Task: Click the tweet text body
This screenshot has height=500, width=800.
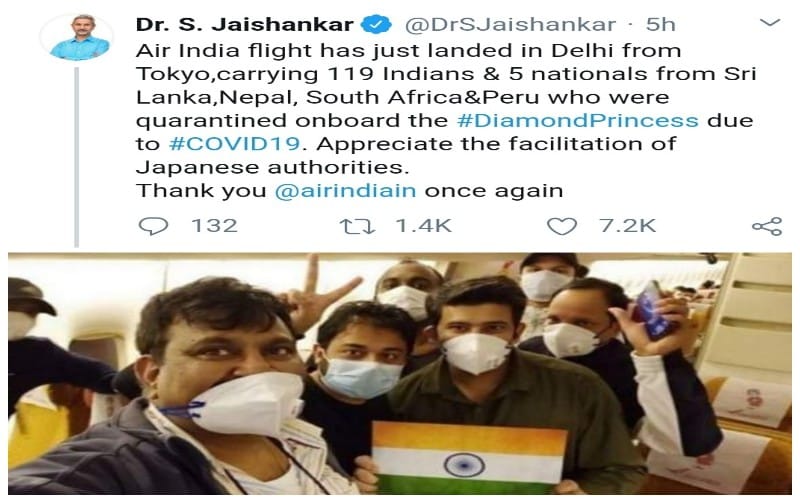Action: tap(445, 120)
